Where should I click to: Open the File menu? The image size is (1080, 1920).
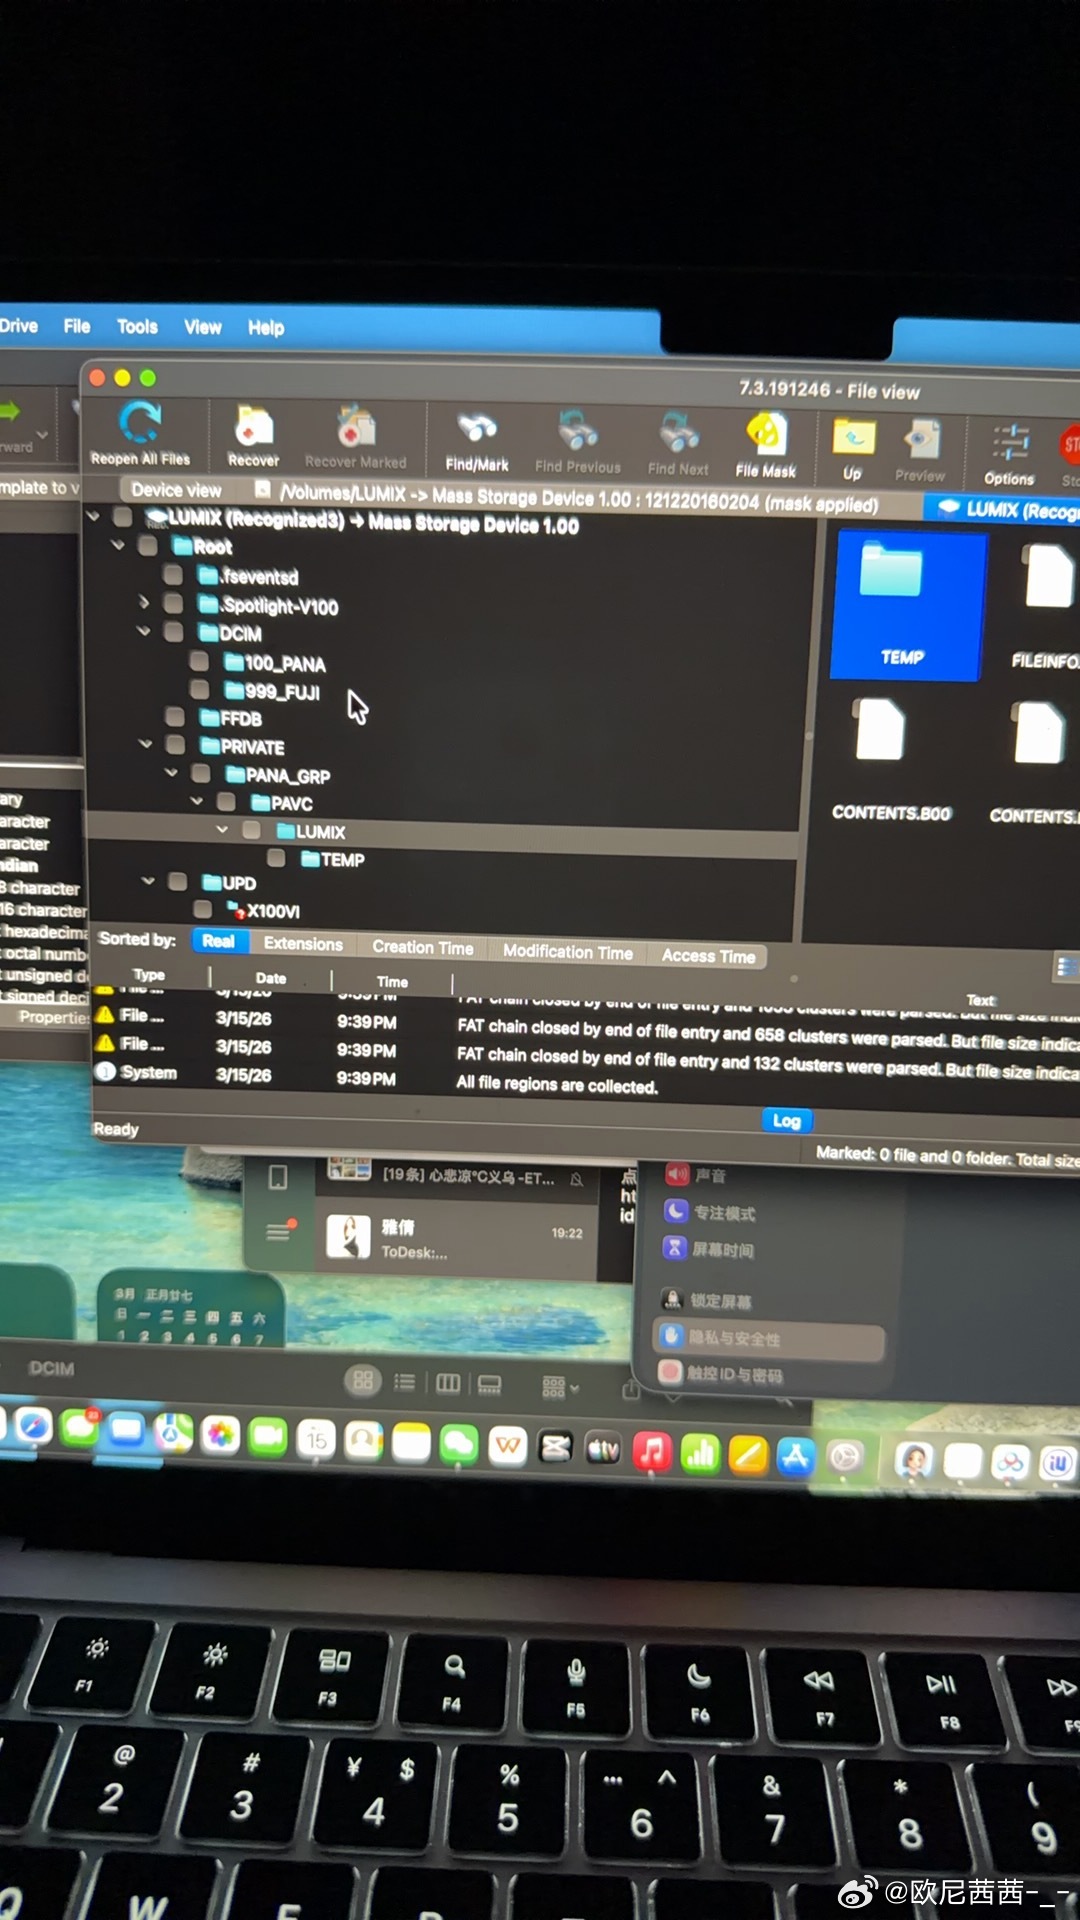click(x=77, y=326)
